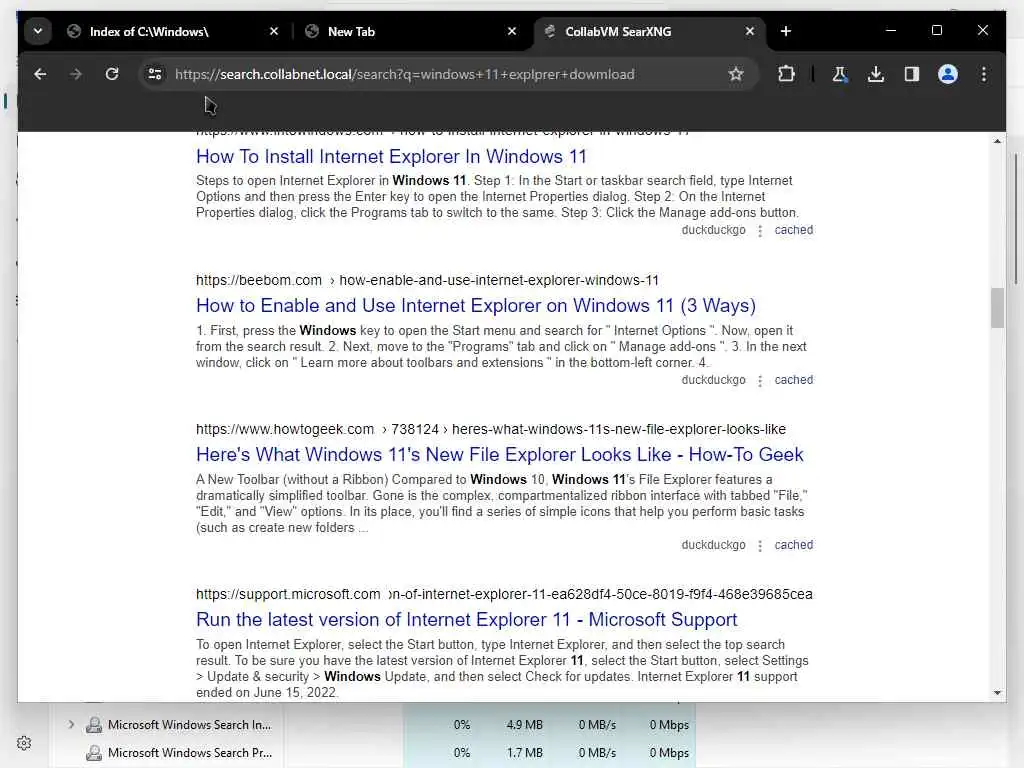Open the Downloads tray icon
The width and height of the screenshot is (1024, 768).
point(876,74)
